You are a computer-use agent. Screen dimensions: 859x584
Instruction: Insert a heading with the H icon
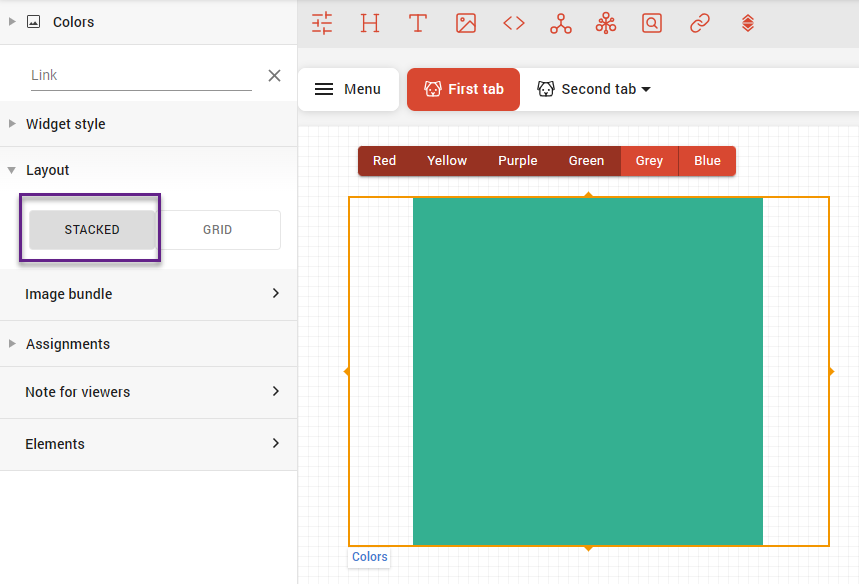(x=369, y=22)
